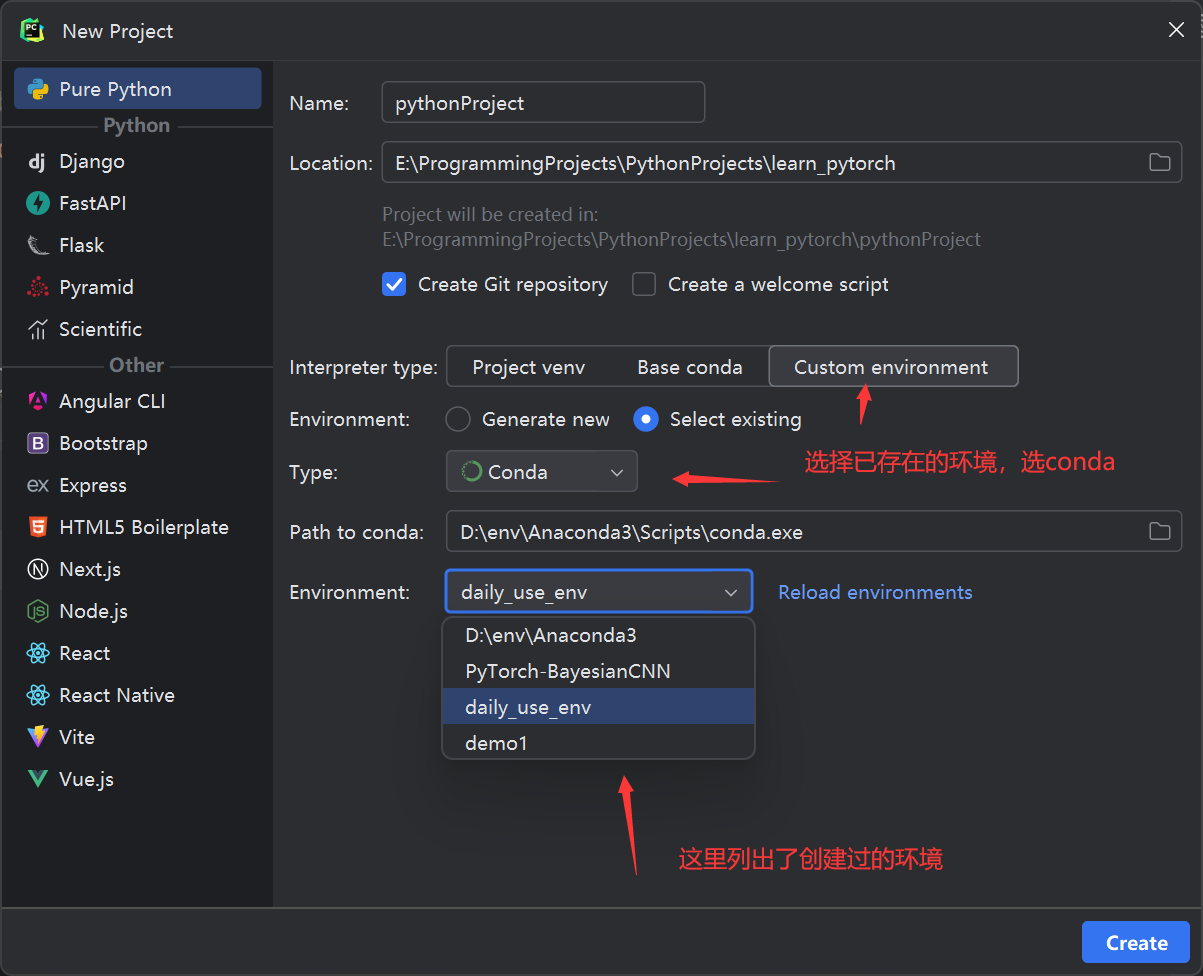The height and width of the screenshot is (976, 1203).
Task: Click the FastAPI lightning icon
Action: (x=38, y=203)
